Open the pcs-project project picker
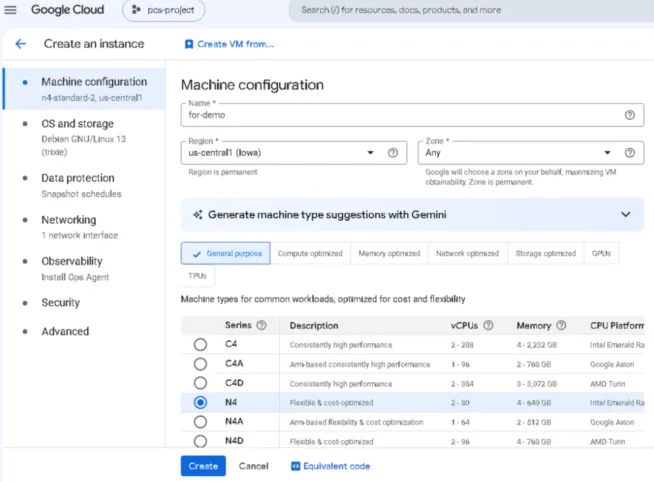The height and width of the screenshot is (482, 654). (x=164, y=10)
